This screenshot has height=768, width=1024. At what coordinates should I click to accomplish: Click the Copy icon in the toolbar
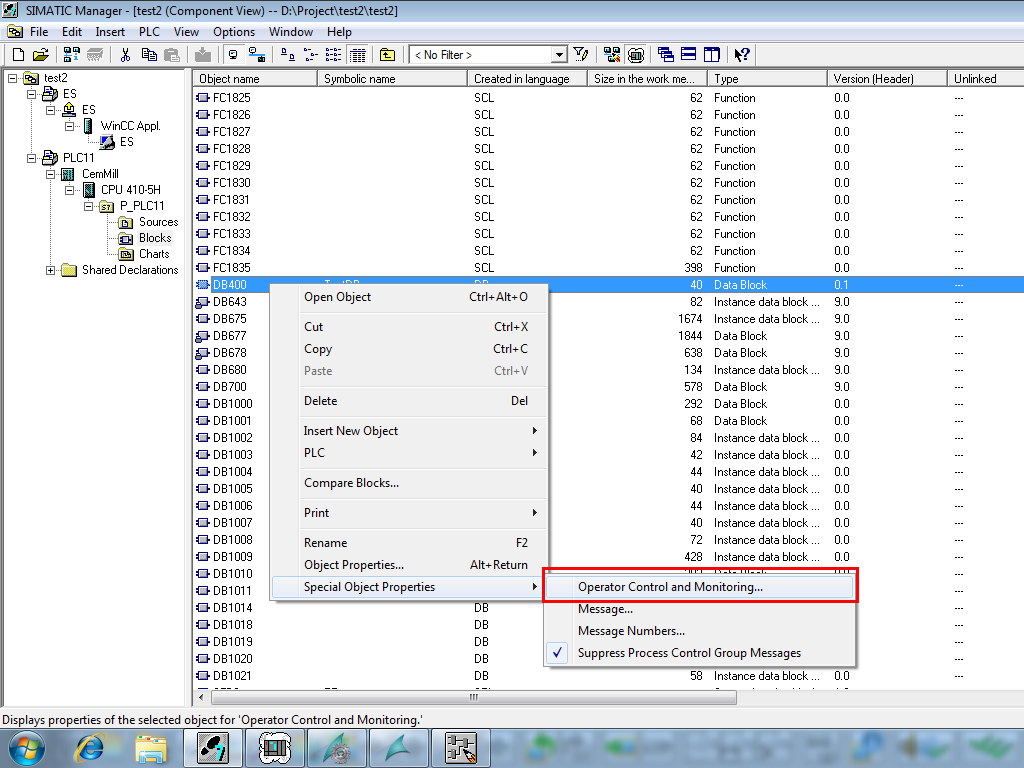[149, 55]
